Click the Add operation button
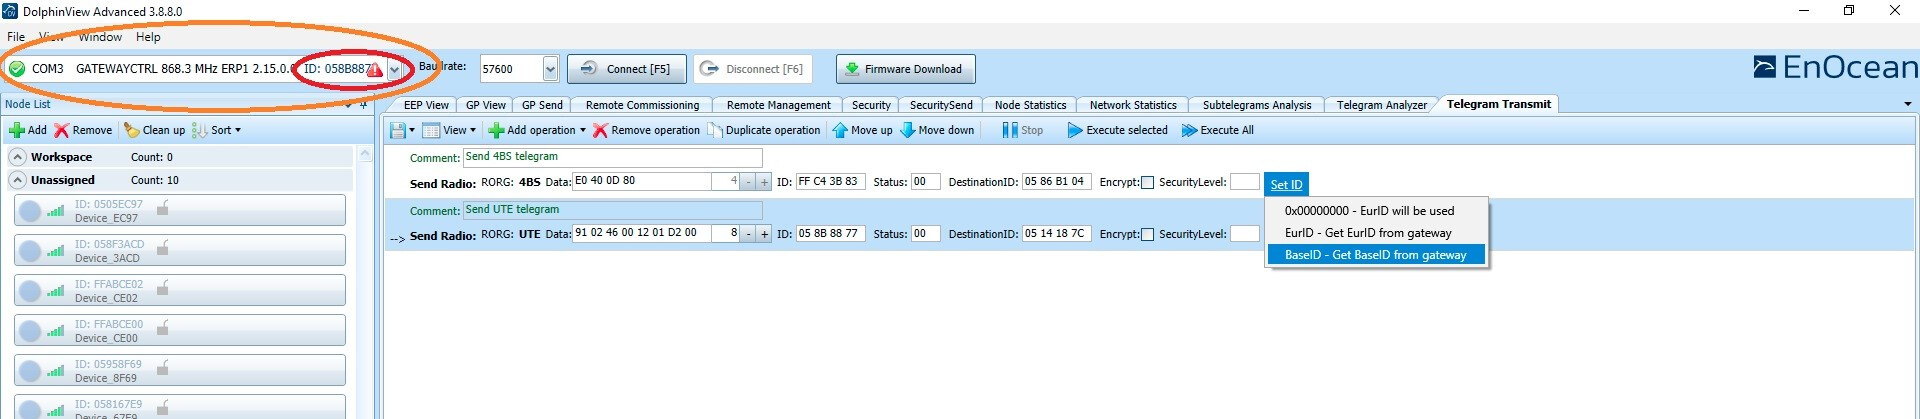The height and width of the screenshot is (419, 1920). (537, 130)
